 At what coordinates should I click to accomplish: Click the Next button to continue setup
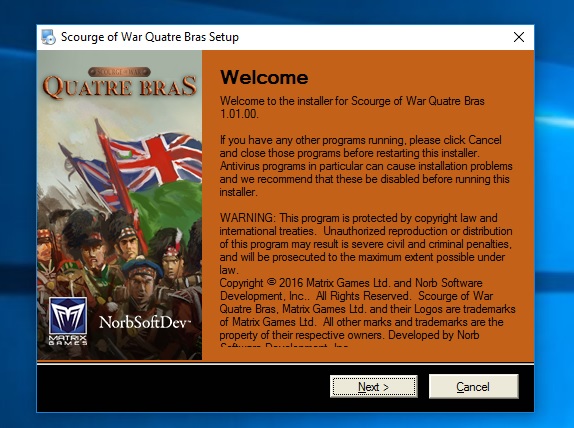click(x=373, y=386)
